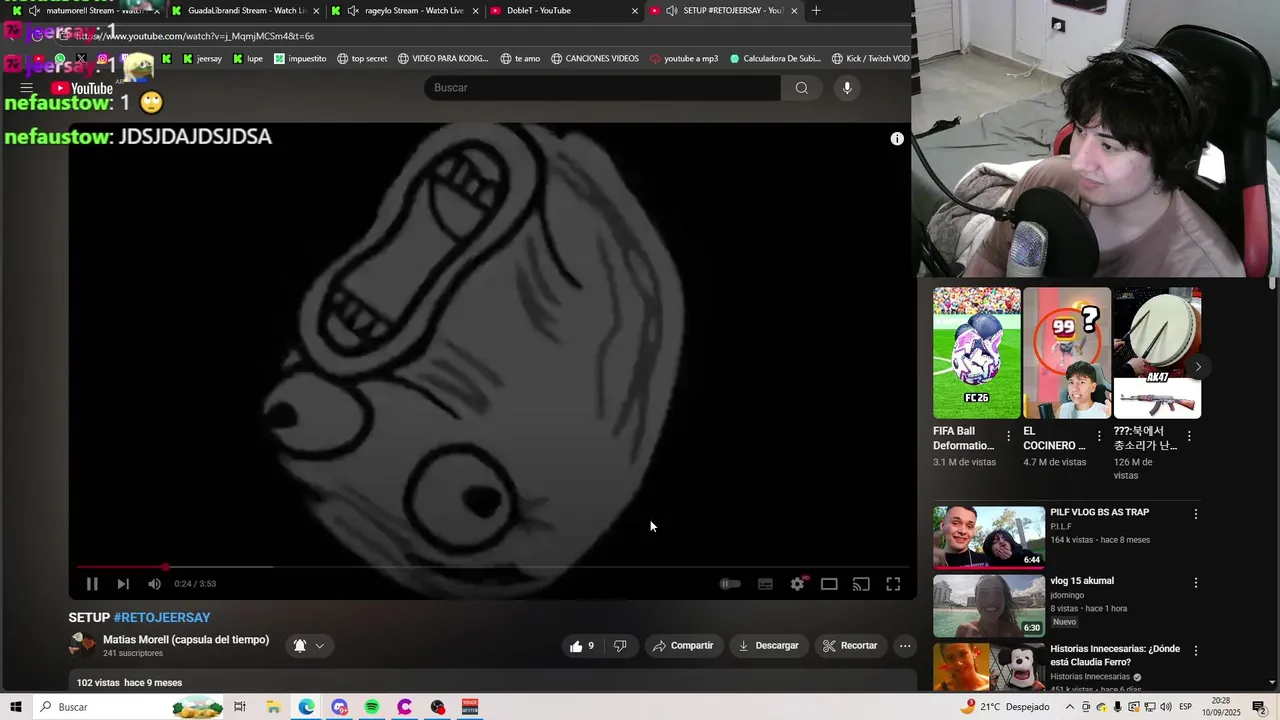Click the Recortar clip button
This screenshot has height=720, width=1280.
[x=850, y=646]
